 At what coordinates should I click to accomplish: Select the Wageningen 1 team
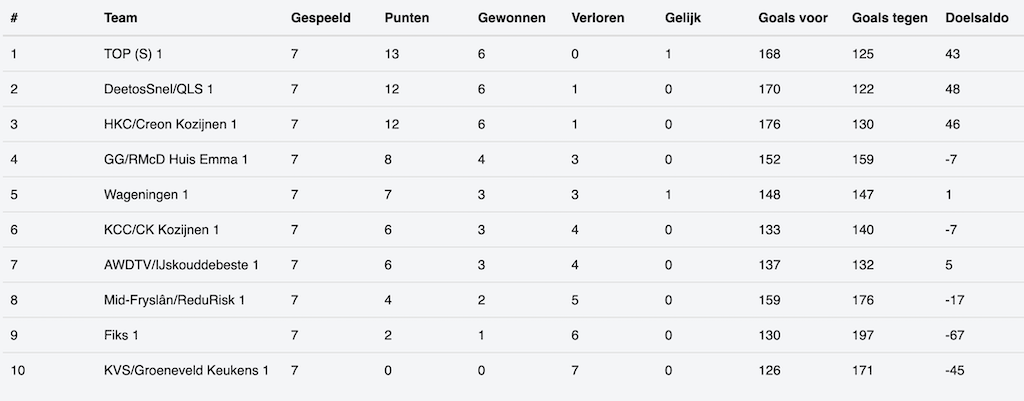(x=146, y=194)
